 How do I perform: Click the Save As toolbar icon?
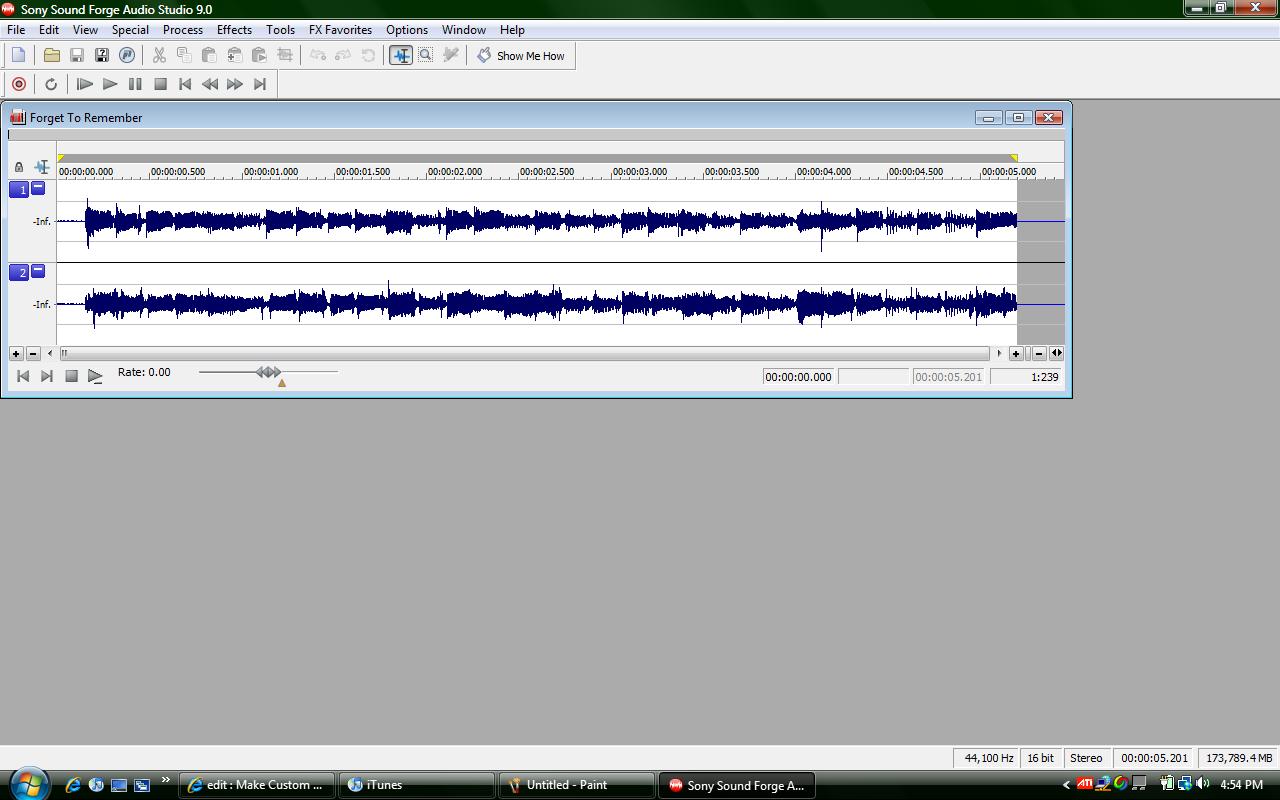click(x=102, y=56)
